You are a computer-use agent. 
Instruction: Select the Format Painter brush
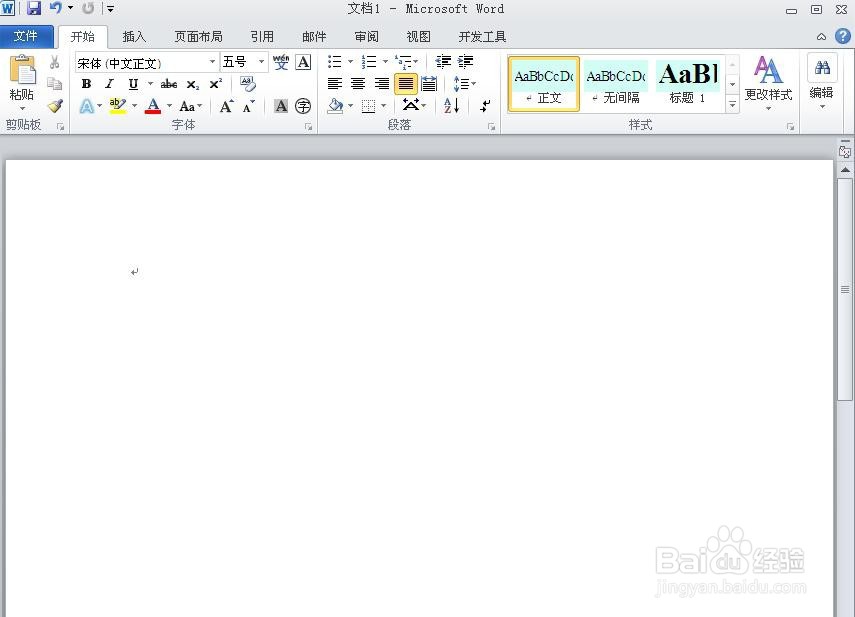click(55, 105)
